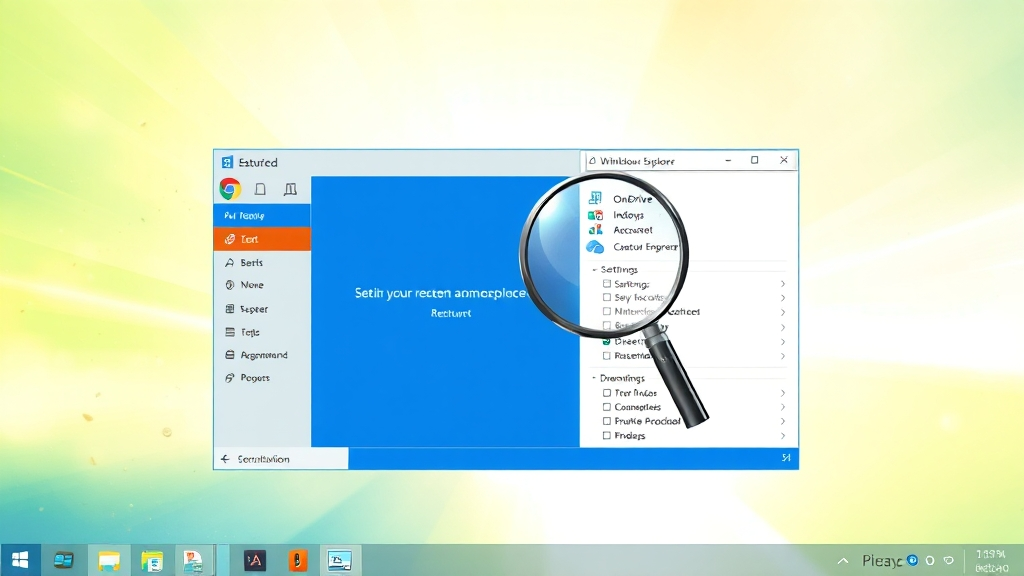Click the bookmark-shaped icon beside the Chrome icon
This screenshot has width=1024, height=576.
[260, 189]
